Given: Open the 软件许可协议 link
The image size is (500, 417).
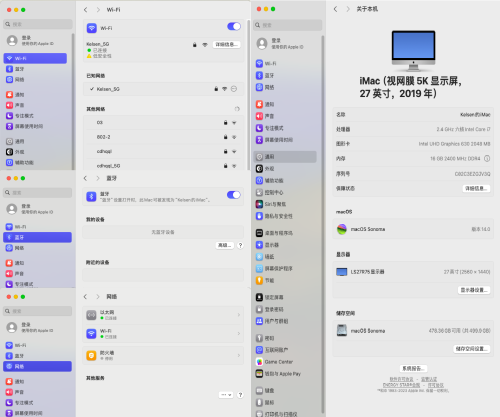Looking at the screenshot, I should tap(401, 379).
